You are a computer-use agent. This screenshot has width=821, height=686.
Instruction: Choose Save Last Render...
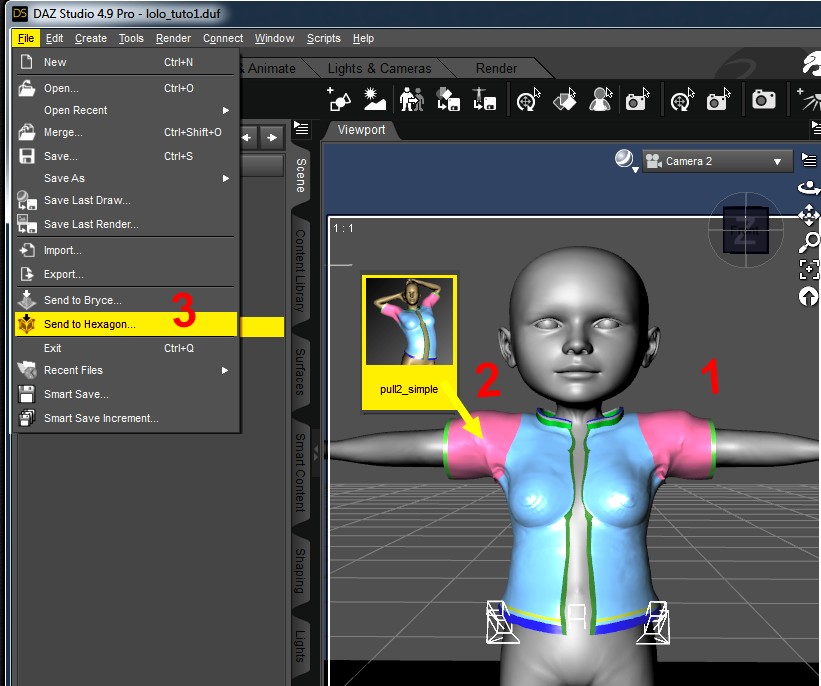pyautogui.click(x=126, y=224)
